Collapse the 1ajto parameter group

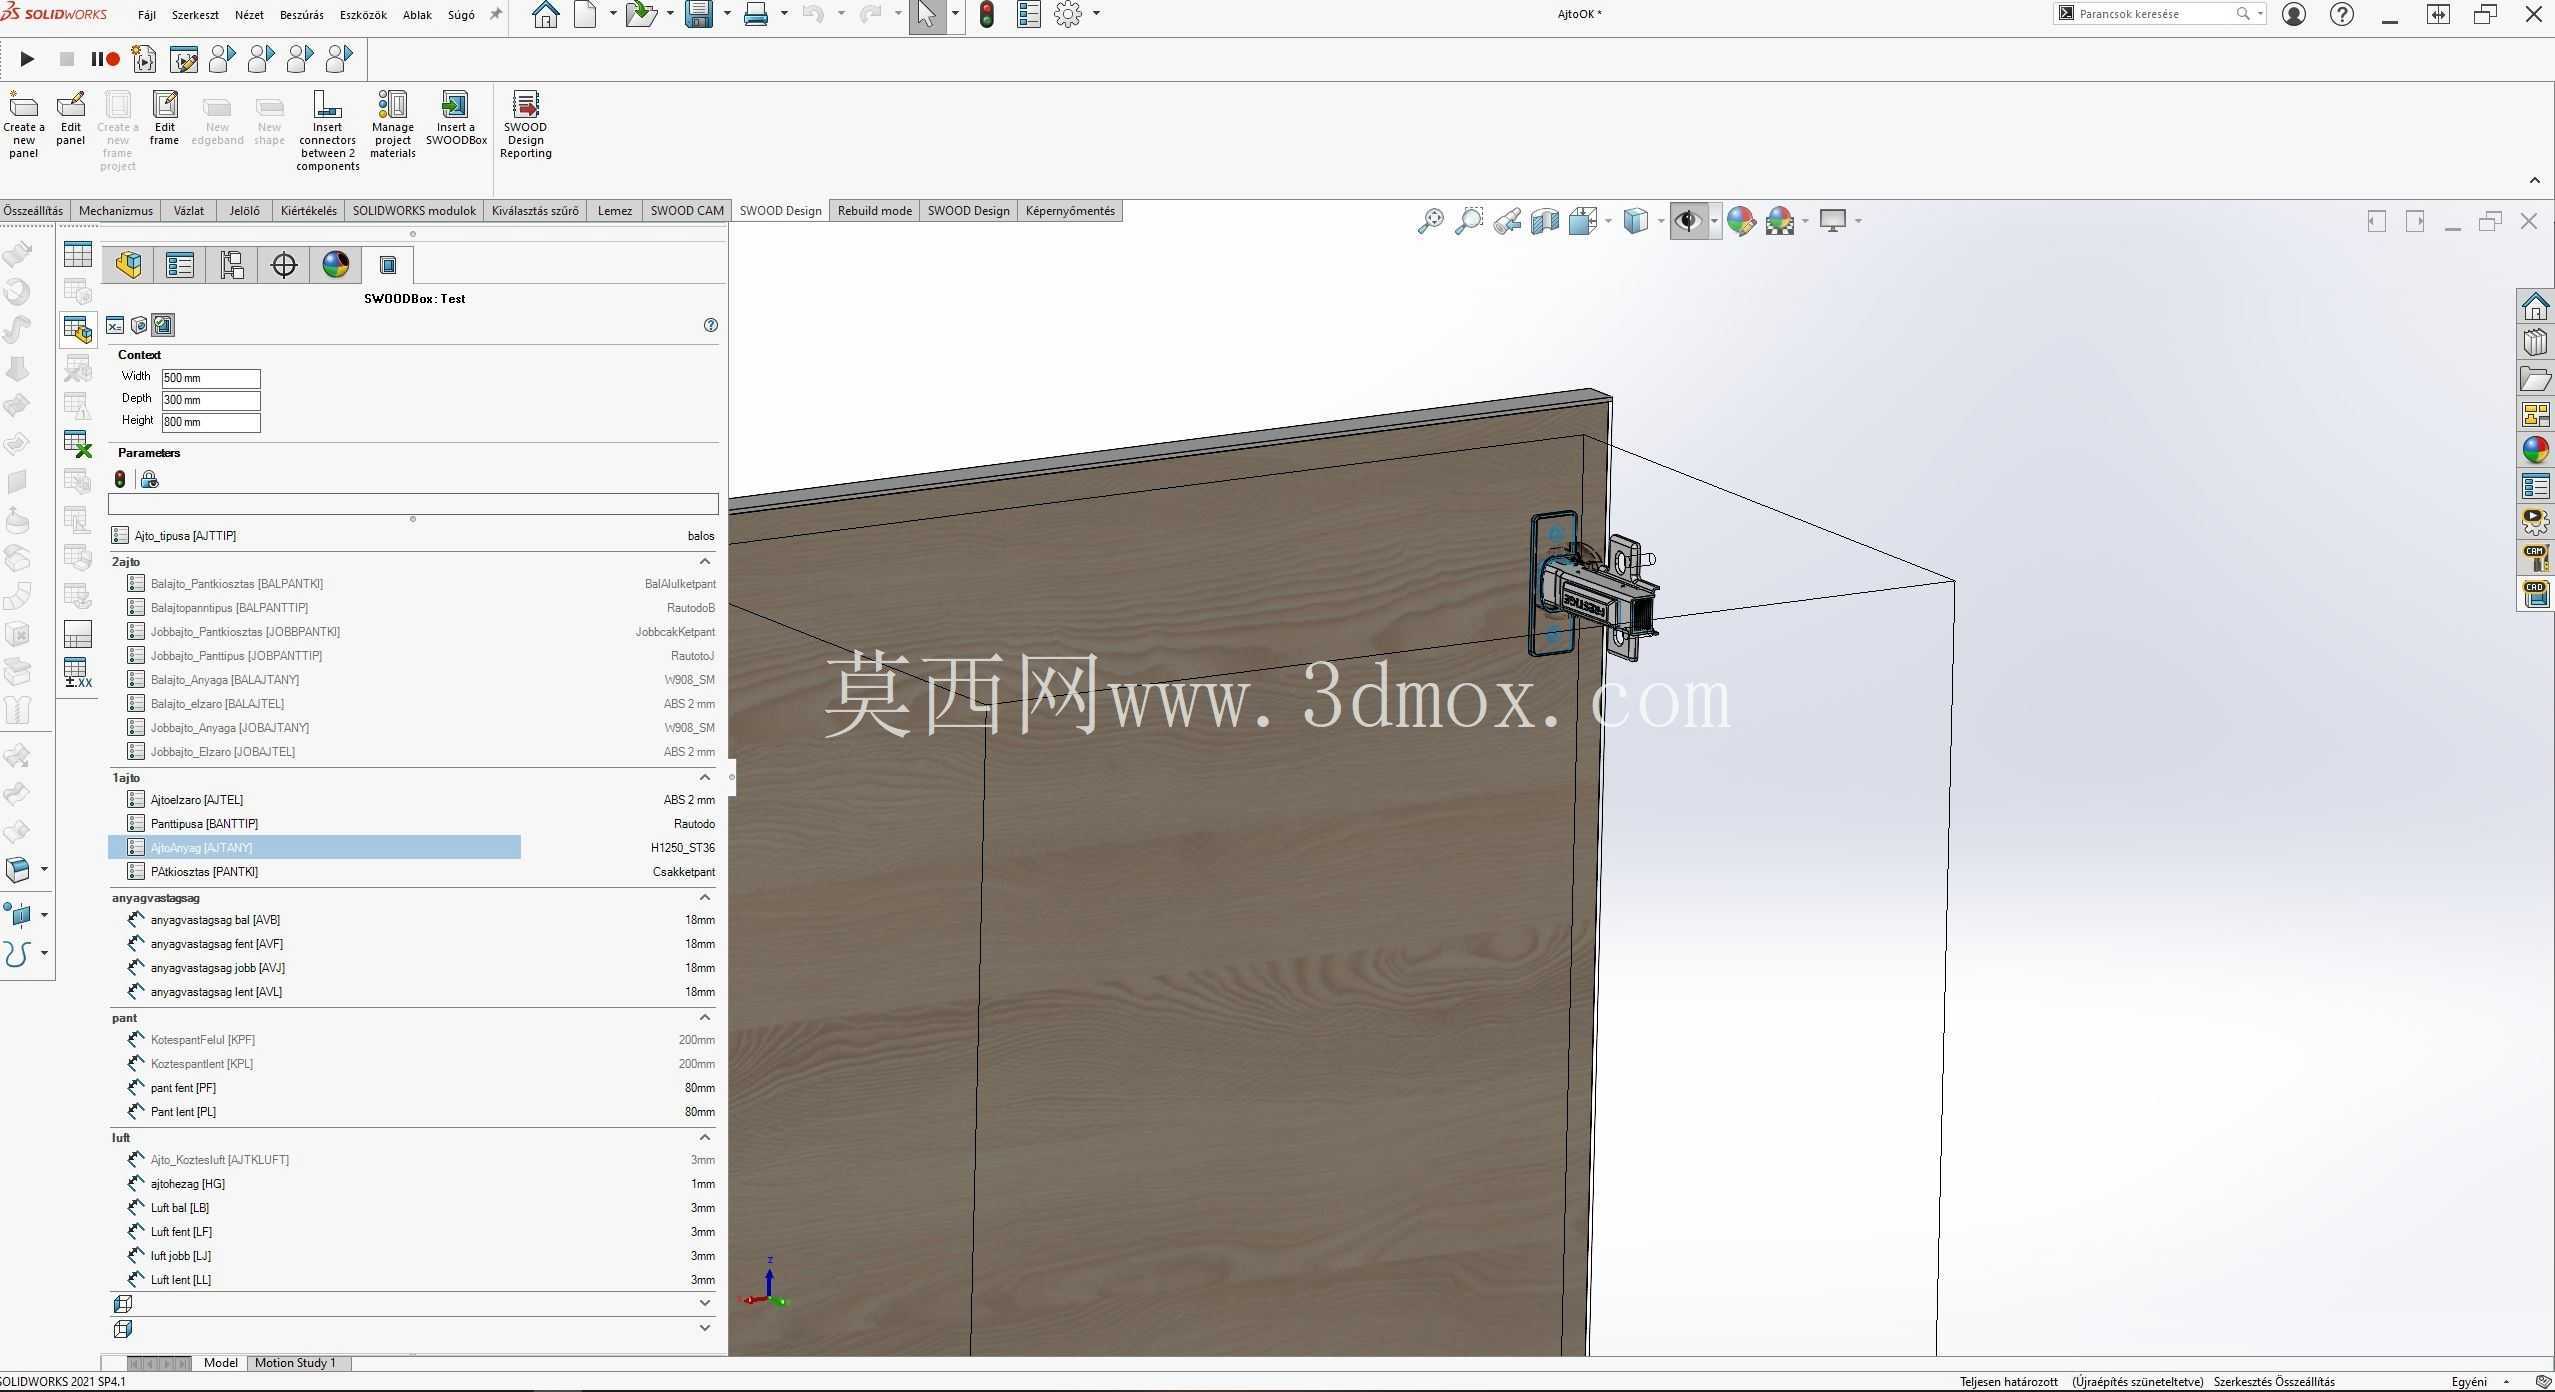705,778
